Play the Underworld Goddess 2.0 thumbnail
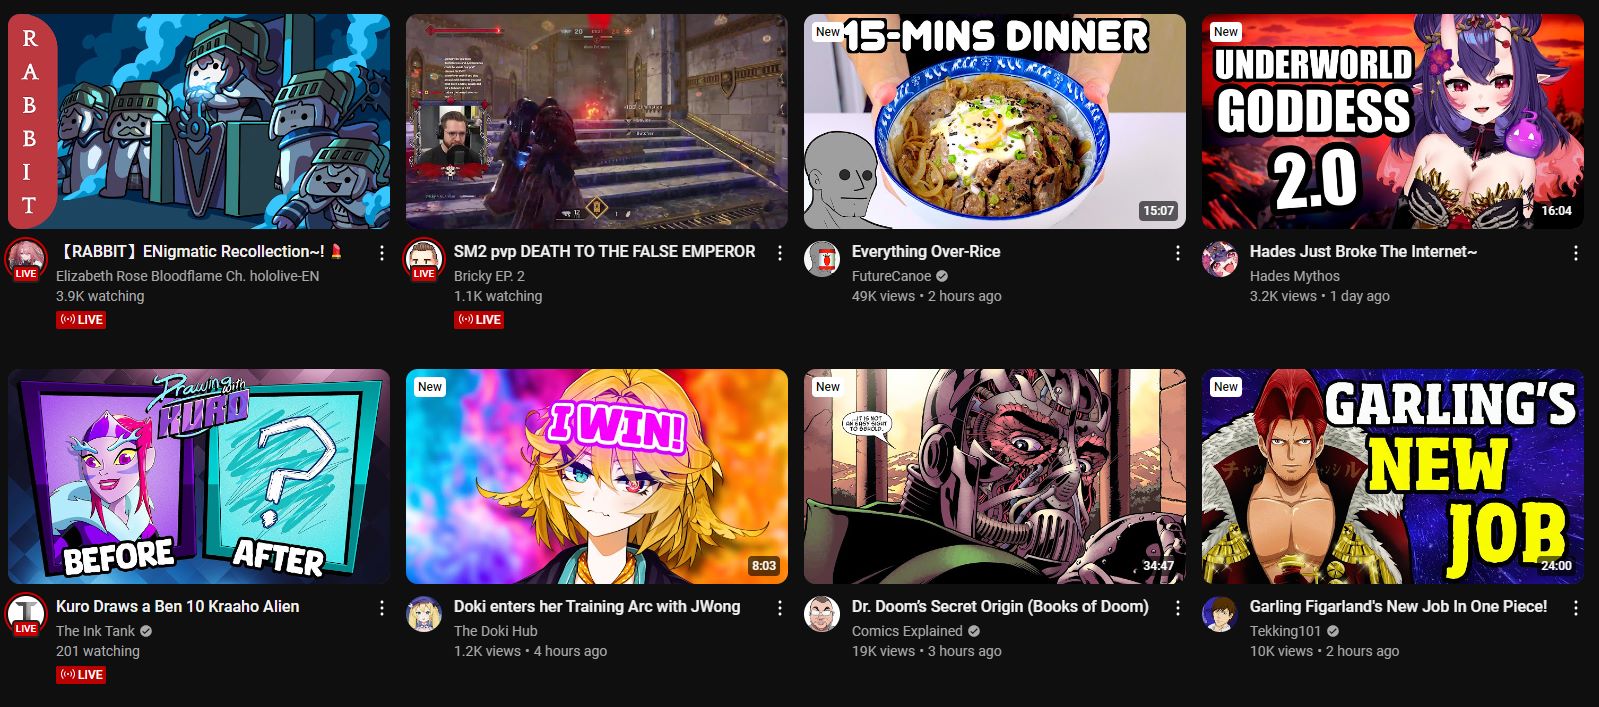 (x=1393, y=121)
